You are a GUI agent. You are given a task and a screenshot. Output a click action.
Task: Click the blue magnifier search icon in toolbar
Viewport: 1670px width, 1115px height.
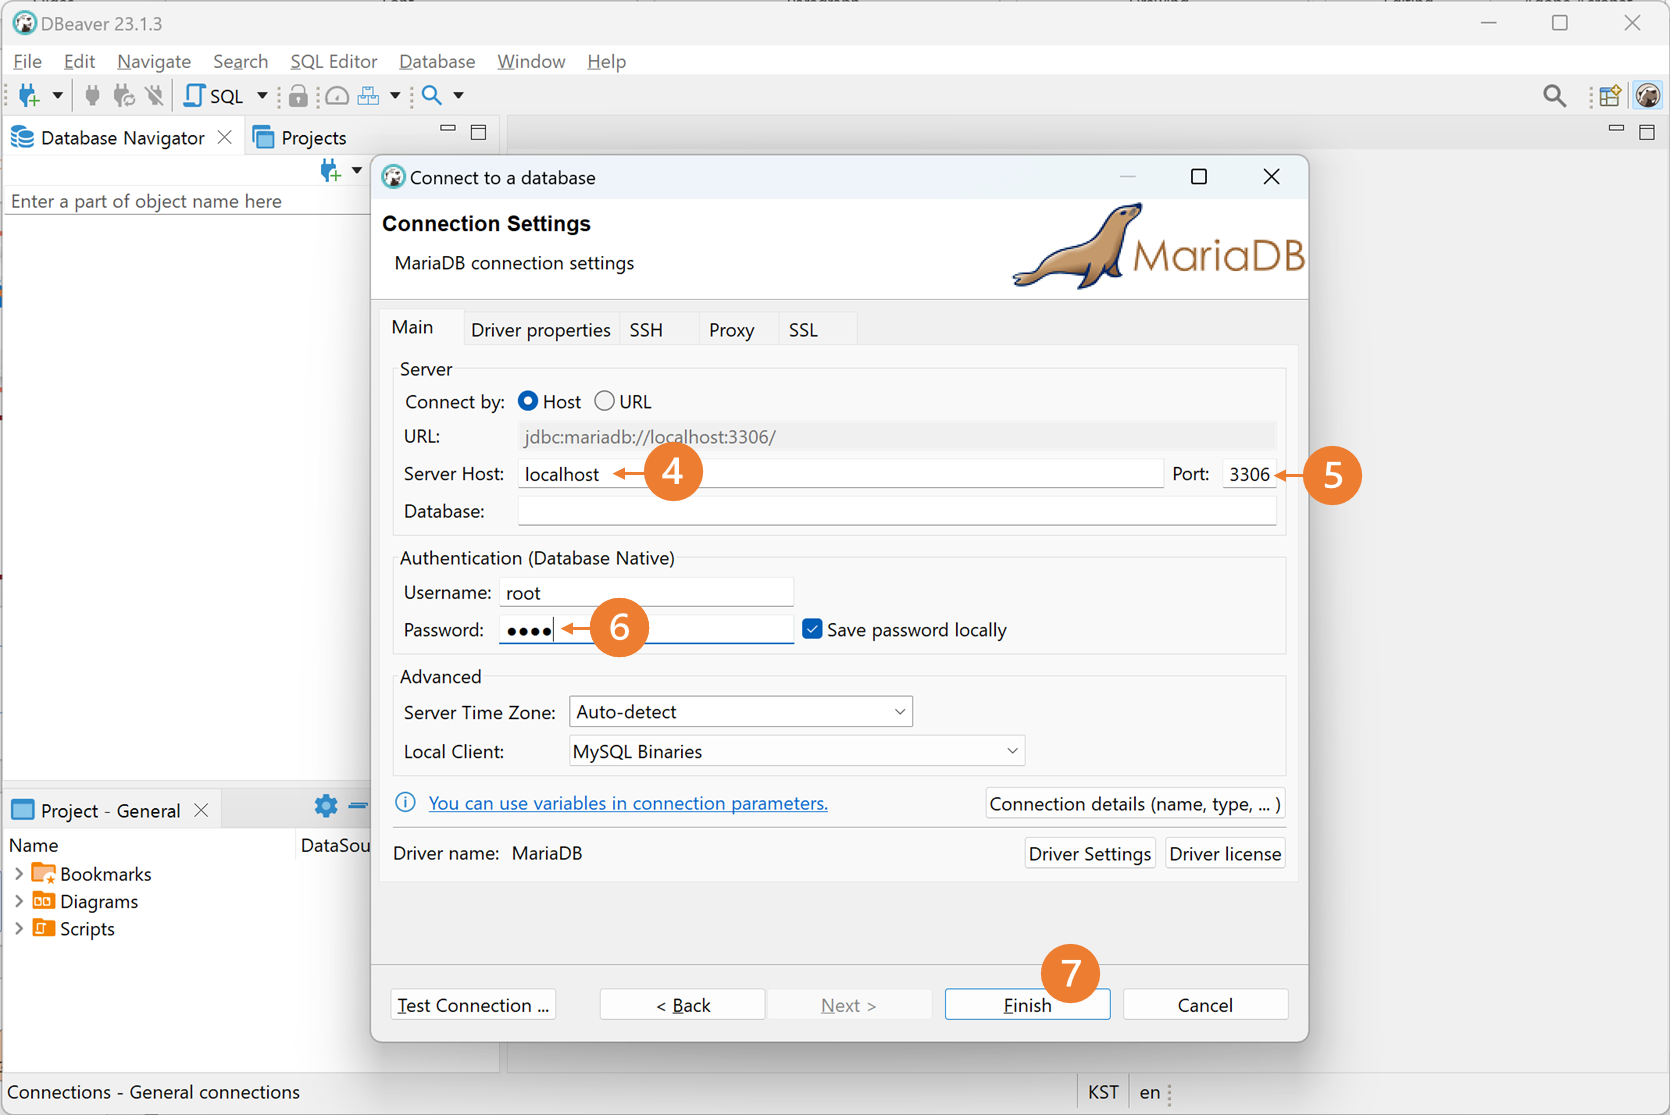tap(432, 95)
